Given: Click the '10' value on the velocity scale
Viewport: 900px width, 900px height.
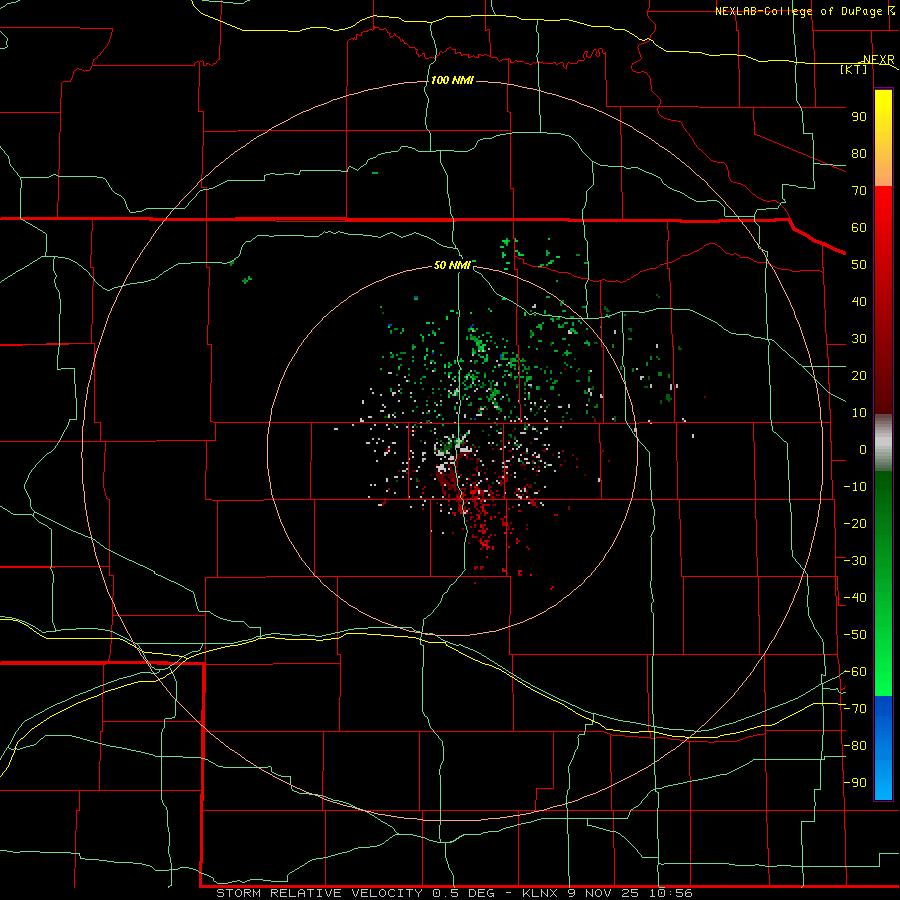Looking at the screenshot, I should tap(859, 413).
